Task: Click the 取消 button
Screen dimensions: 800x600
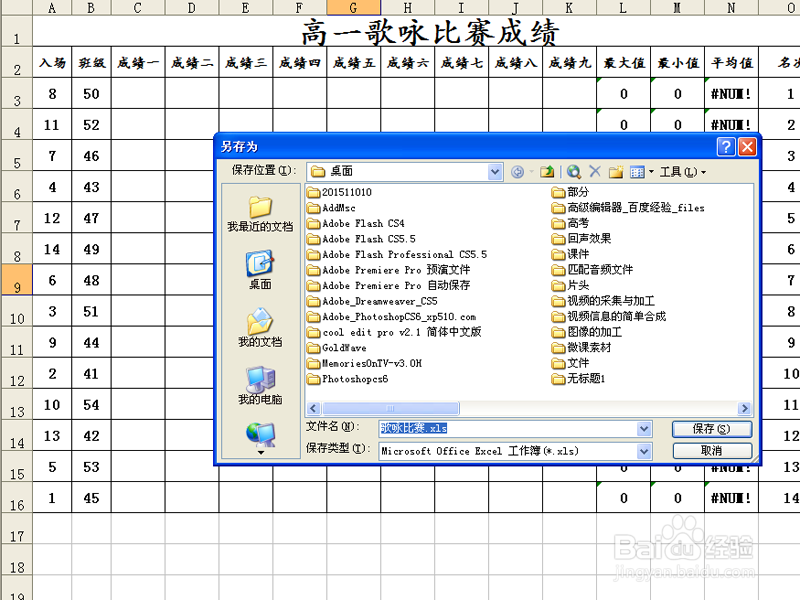Action: tap(711, 451)
